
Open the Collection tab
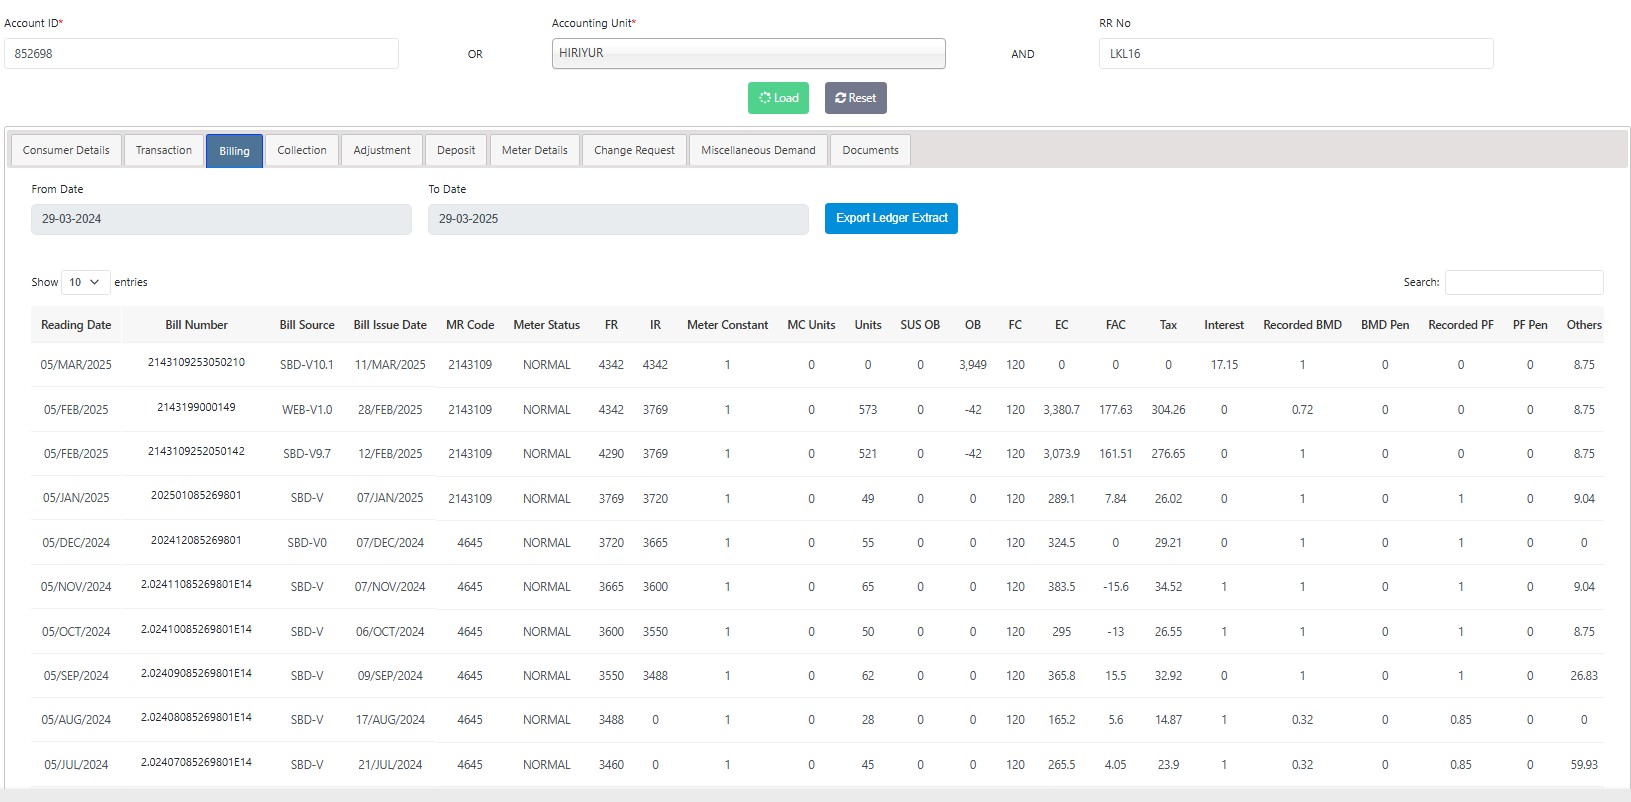[302, 150]
